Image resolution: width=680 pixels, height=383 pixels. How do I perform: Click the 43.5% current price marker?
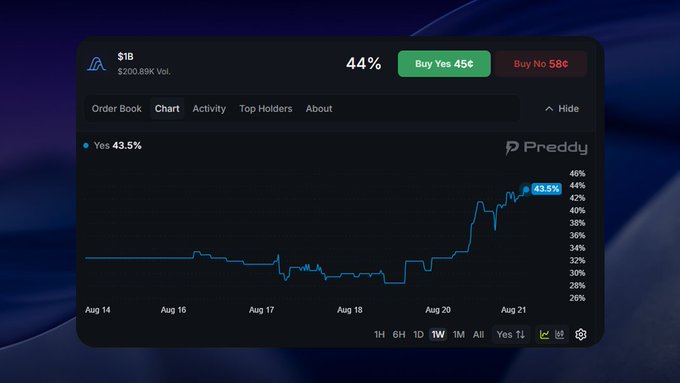pyautogui.click(x=546, y=189)
